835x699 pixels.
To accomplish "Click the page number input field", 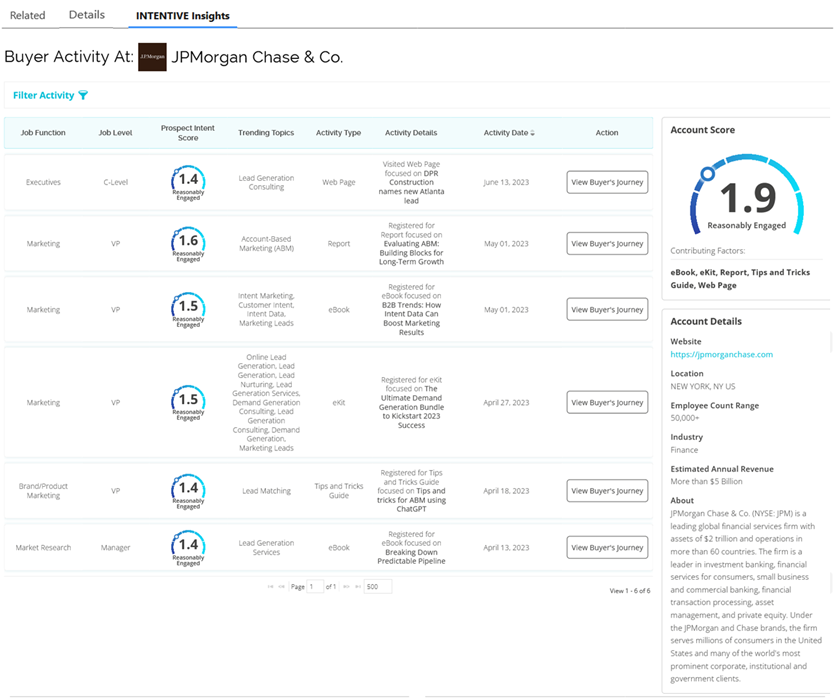I will 315,587.
